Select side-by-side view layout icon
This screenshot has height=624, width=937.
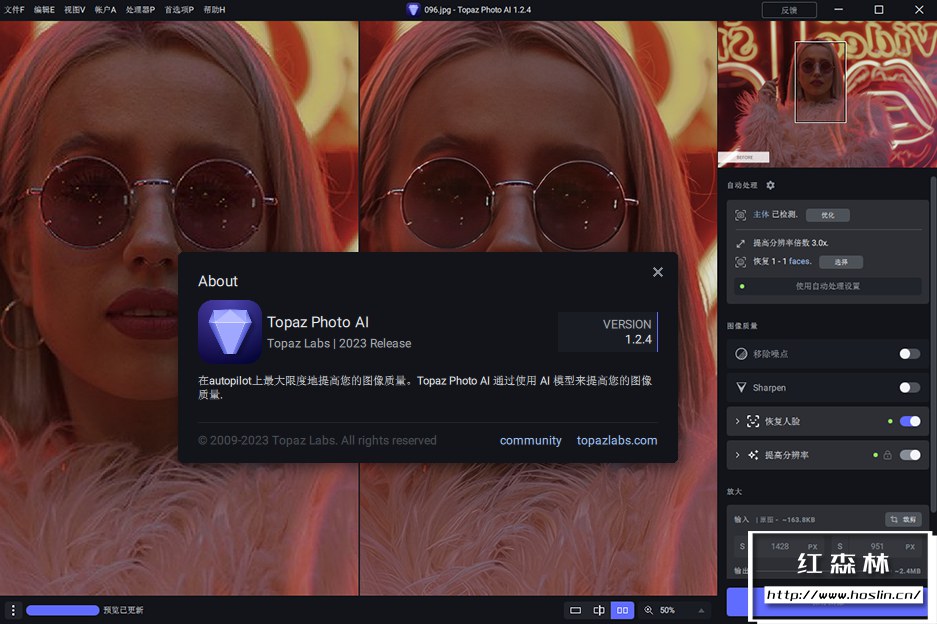point(622,610)
